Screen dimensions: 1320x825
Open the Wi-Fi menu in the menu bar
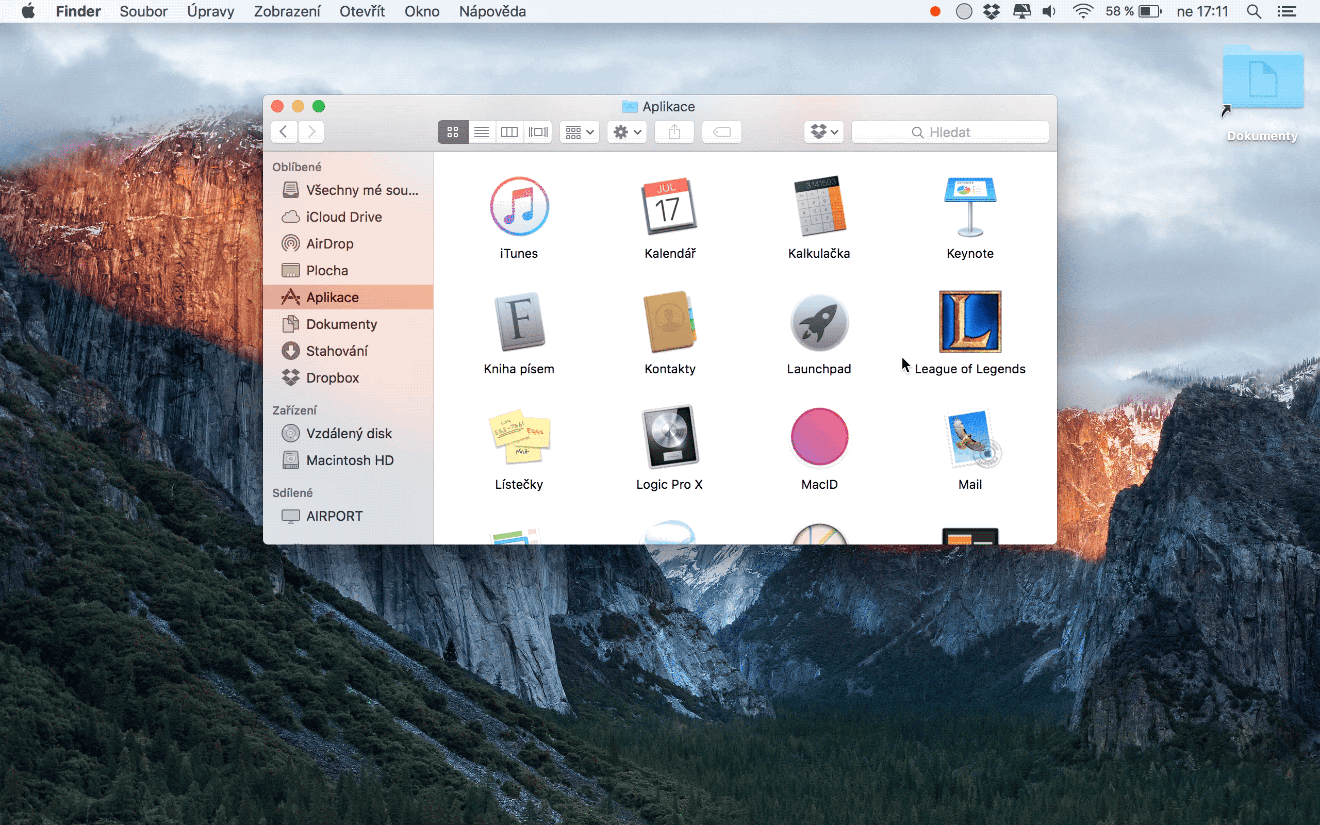(x=1083, y=12)
